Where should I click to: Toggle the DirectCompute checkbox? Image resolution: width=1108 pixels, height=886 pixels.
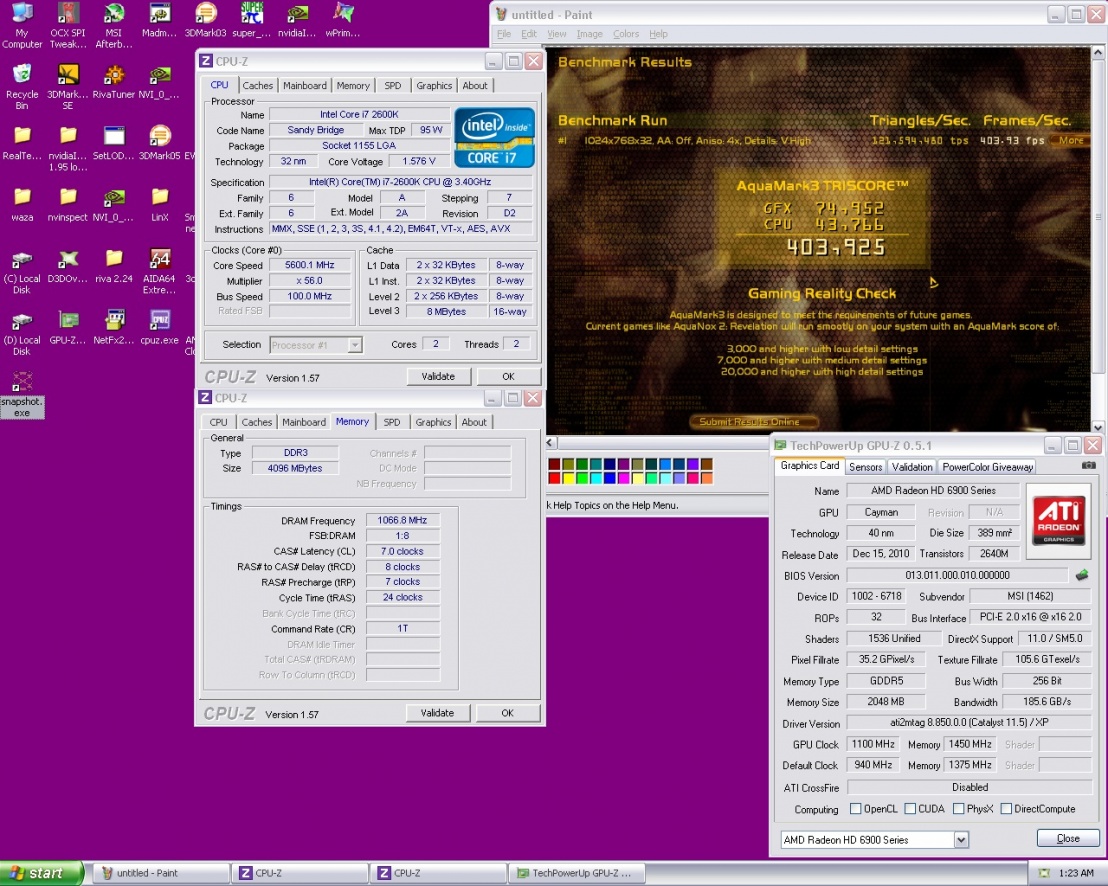1006,809
